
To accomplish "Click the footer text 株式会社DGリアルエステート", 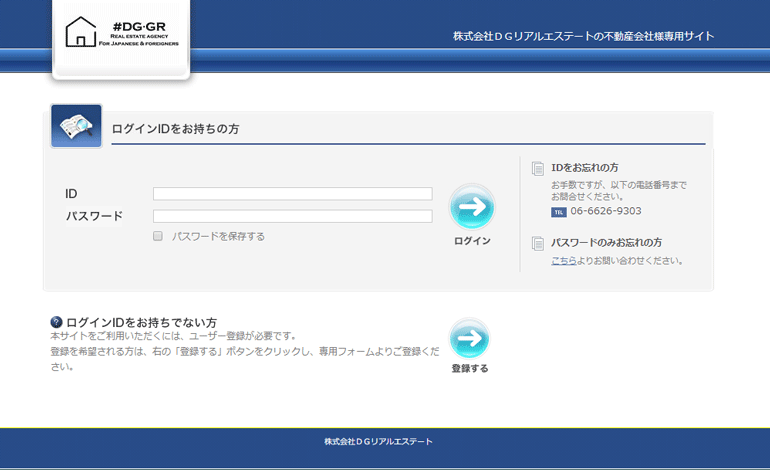I will (x=378, y=442).
